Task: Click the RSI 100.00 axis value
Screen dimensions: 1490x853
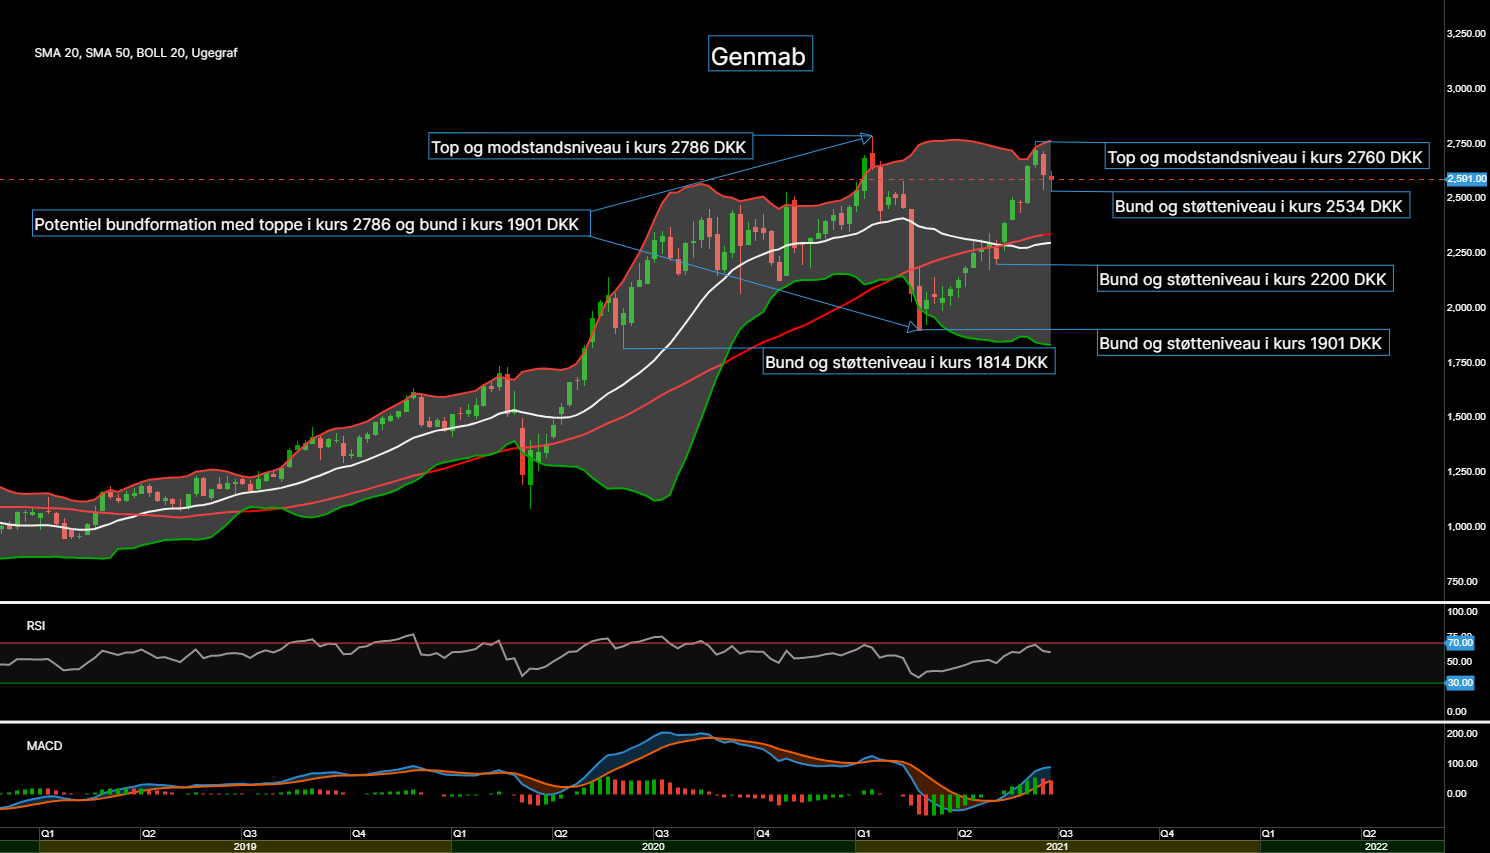Action: point(1462,612)
